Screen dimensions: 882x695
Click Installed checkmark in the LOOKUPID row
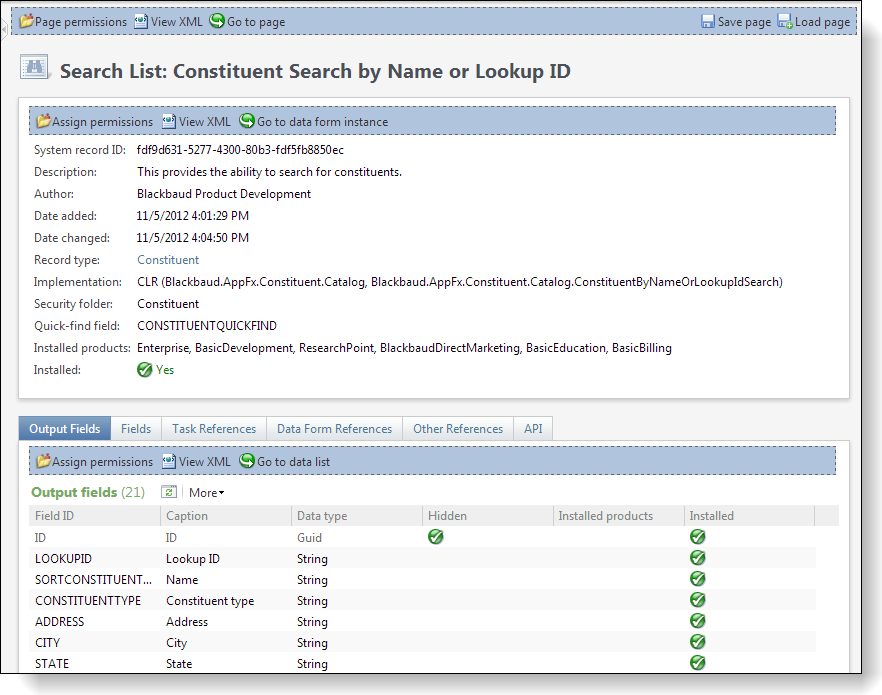(x=698, y=558)
